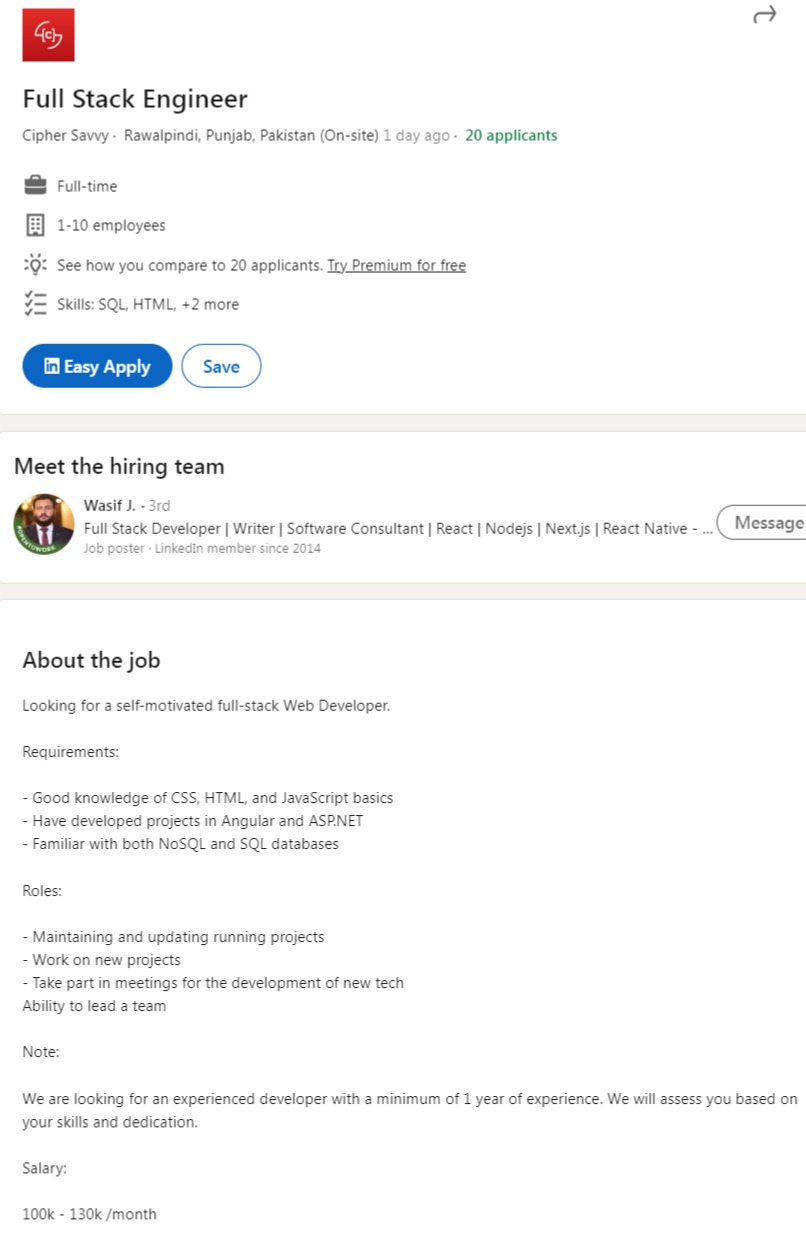Click the briefcase icon beside Full-time
806x1237 pixels.
[x=35, y=186]
